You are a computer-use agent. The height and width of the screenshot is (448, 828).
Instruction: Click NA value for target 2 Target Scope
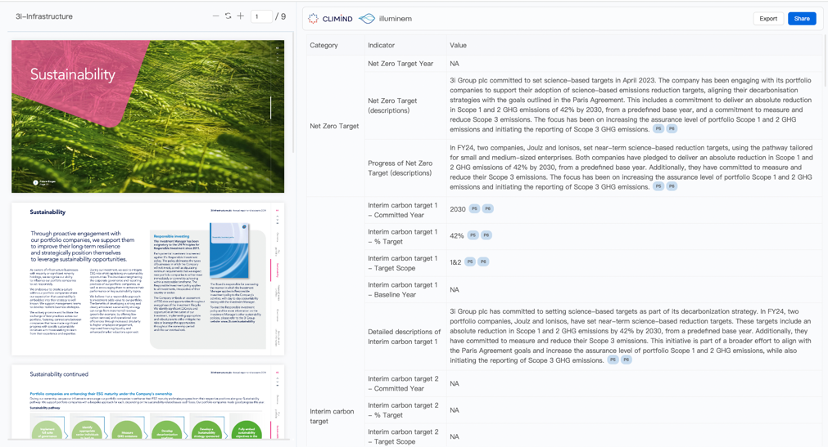(x=454, y=436)
